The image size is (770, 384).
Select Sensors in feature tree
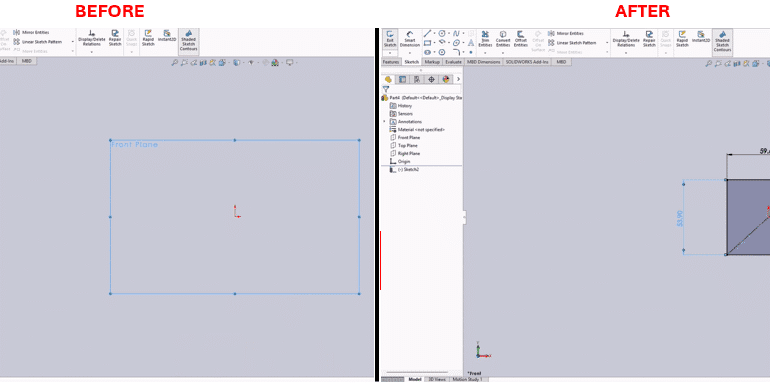401,113
